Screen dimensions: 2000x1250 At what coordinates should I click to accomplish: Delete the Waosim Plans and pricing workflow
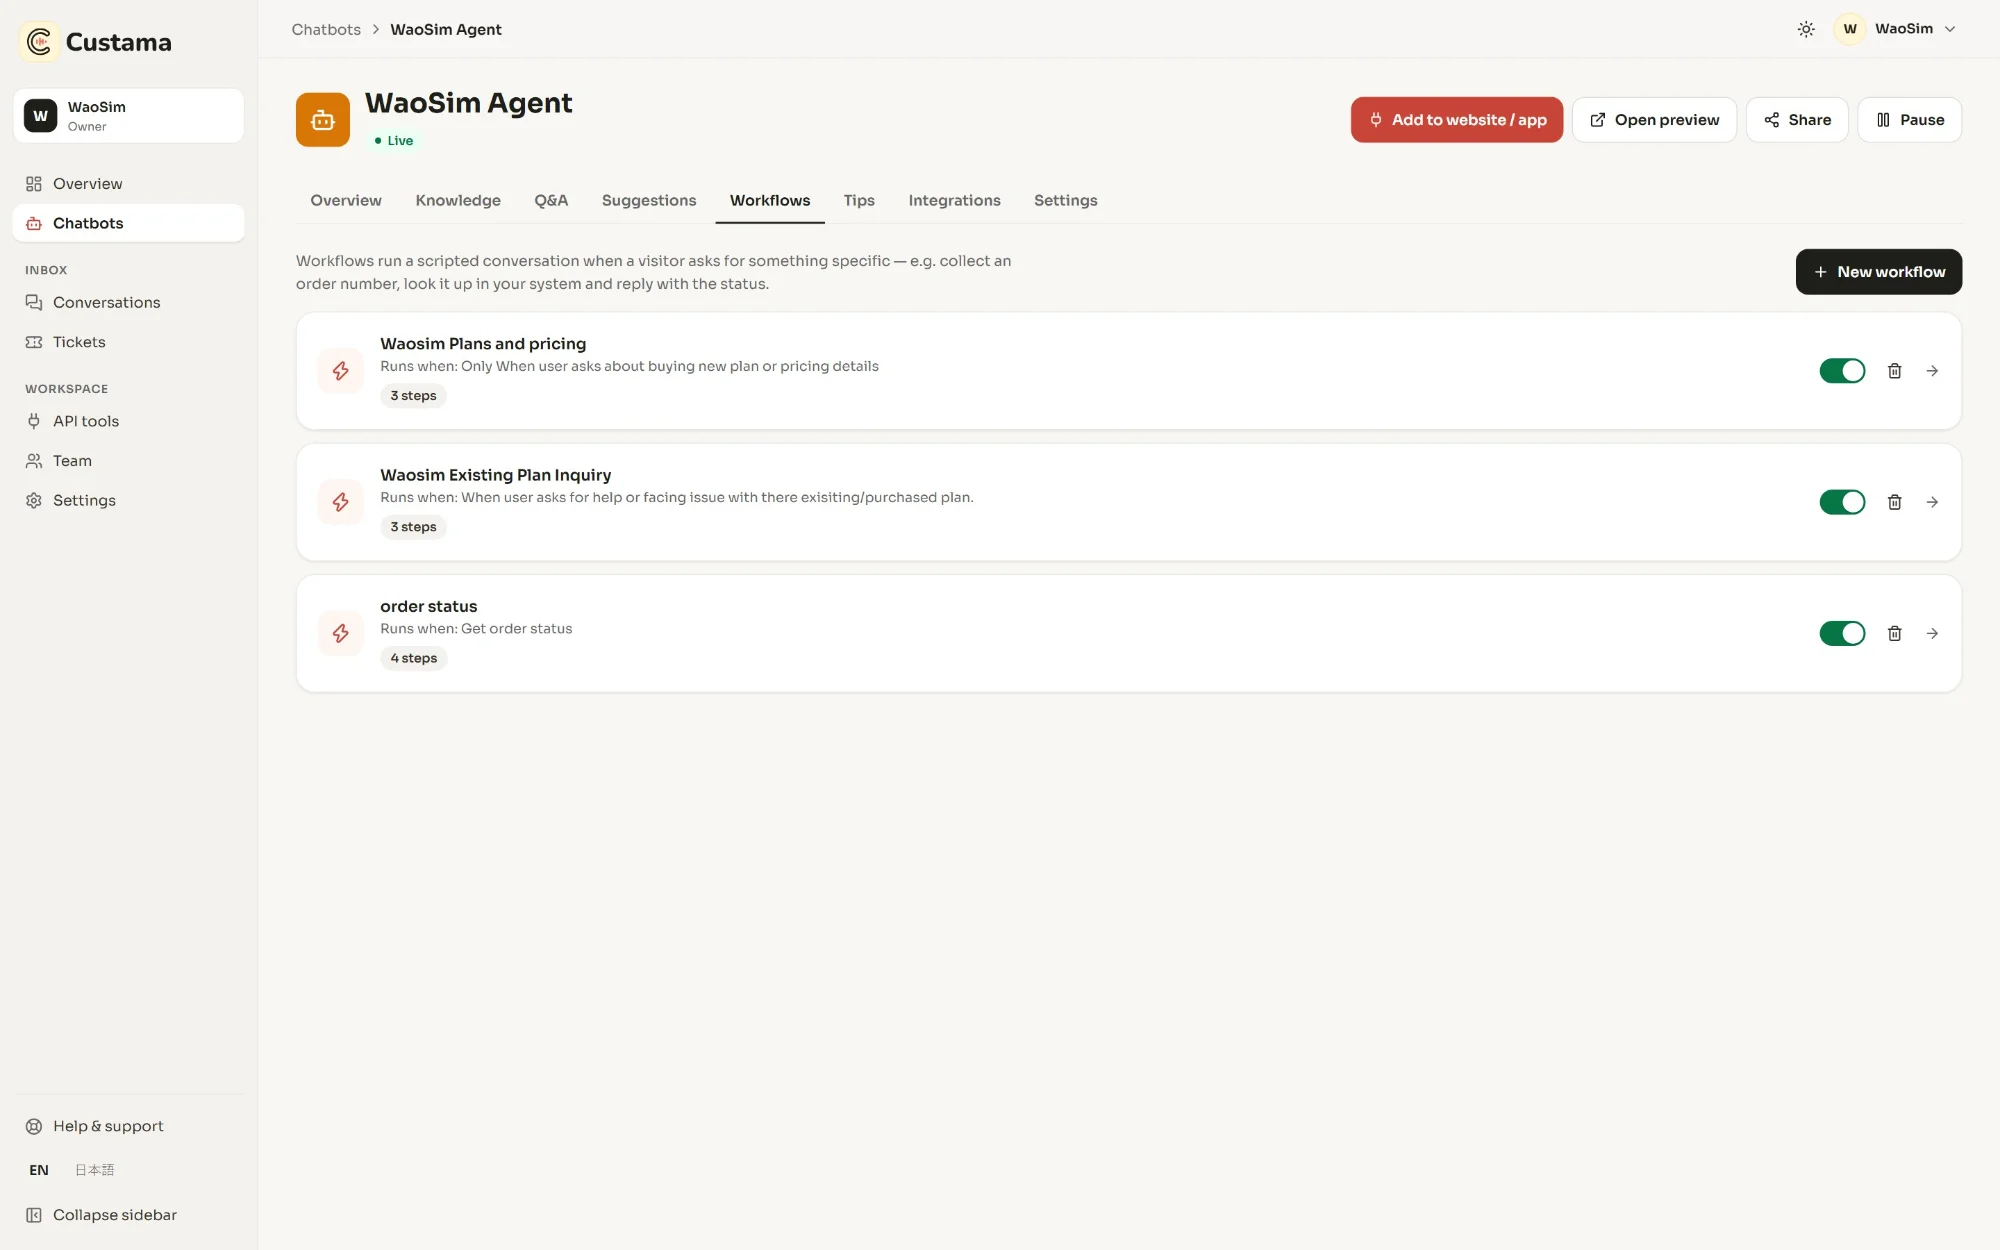coord(1894,371)
